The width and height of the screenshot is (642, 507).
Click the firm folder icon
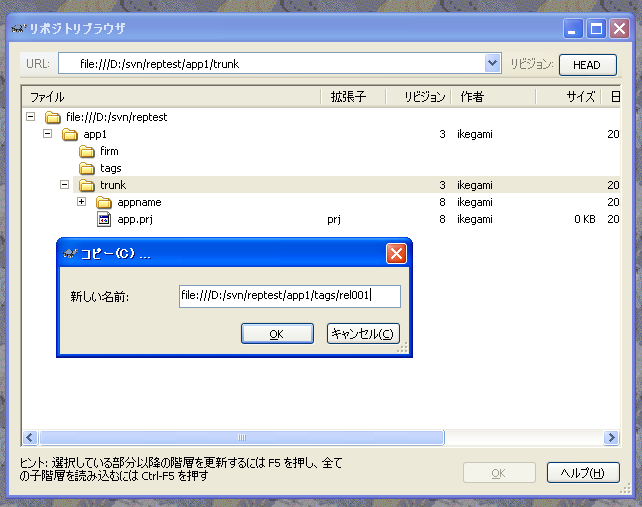click(86, 152)
